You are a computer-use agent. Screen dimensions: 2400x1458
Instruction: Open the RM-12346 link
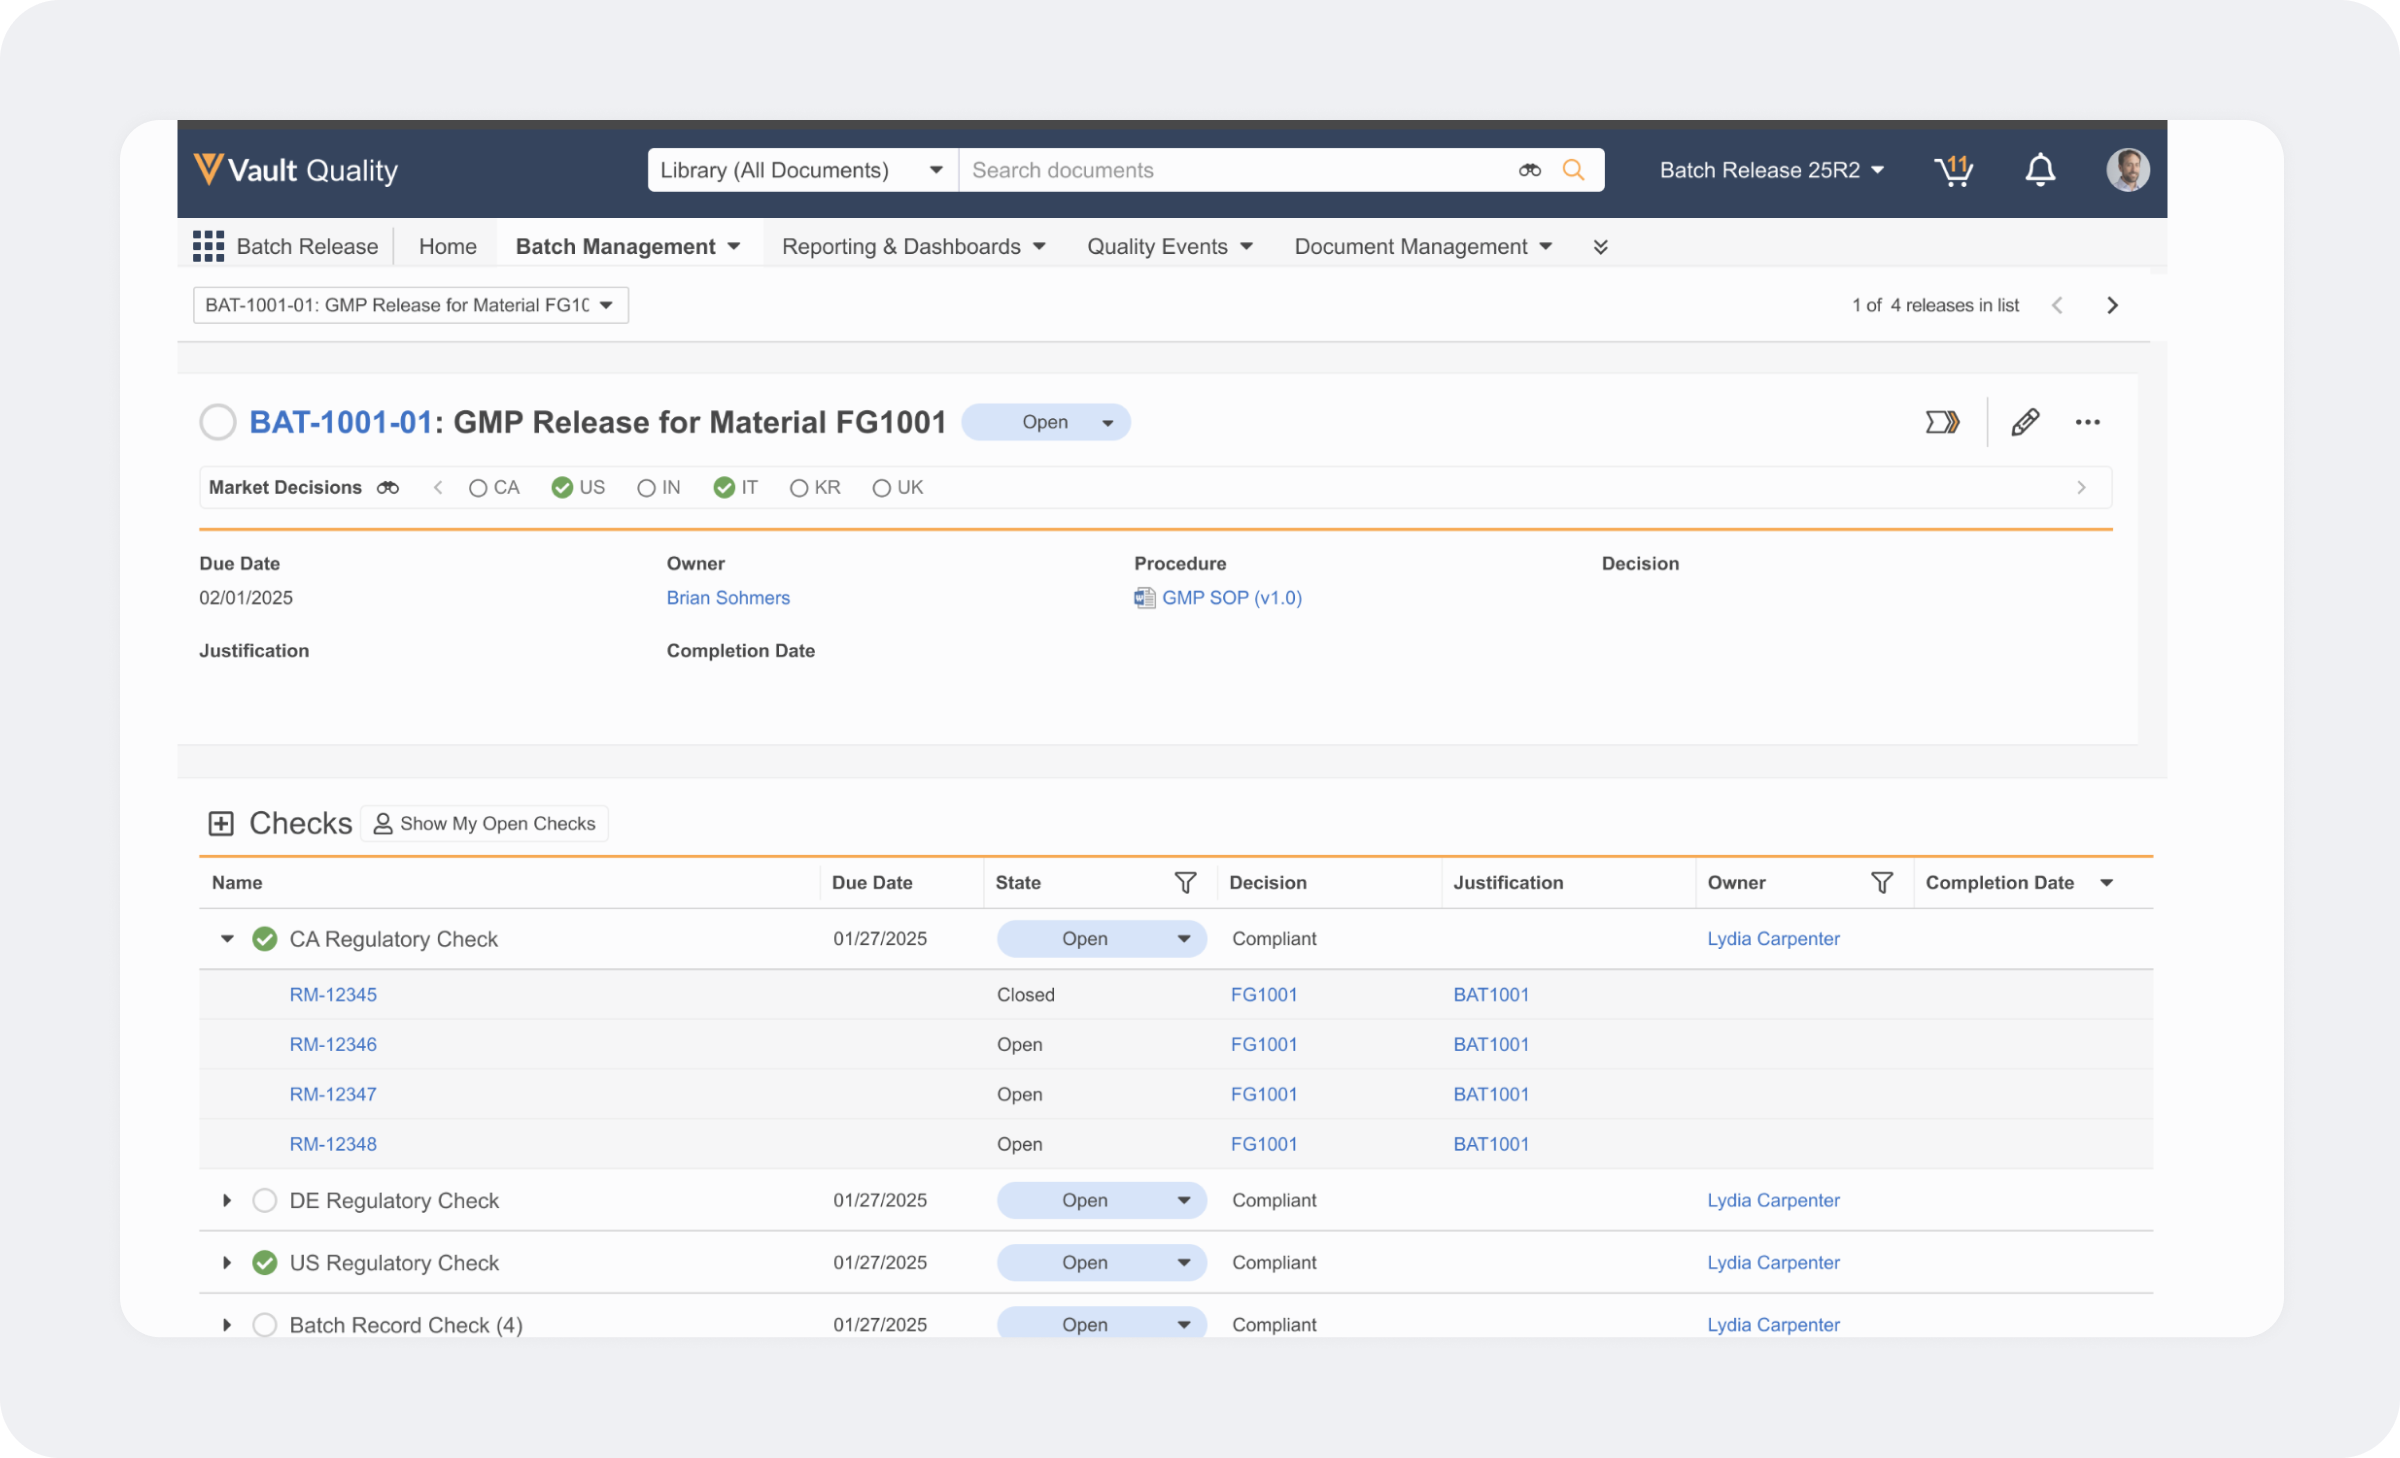point(333,1044)
